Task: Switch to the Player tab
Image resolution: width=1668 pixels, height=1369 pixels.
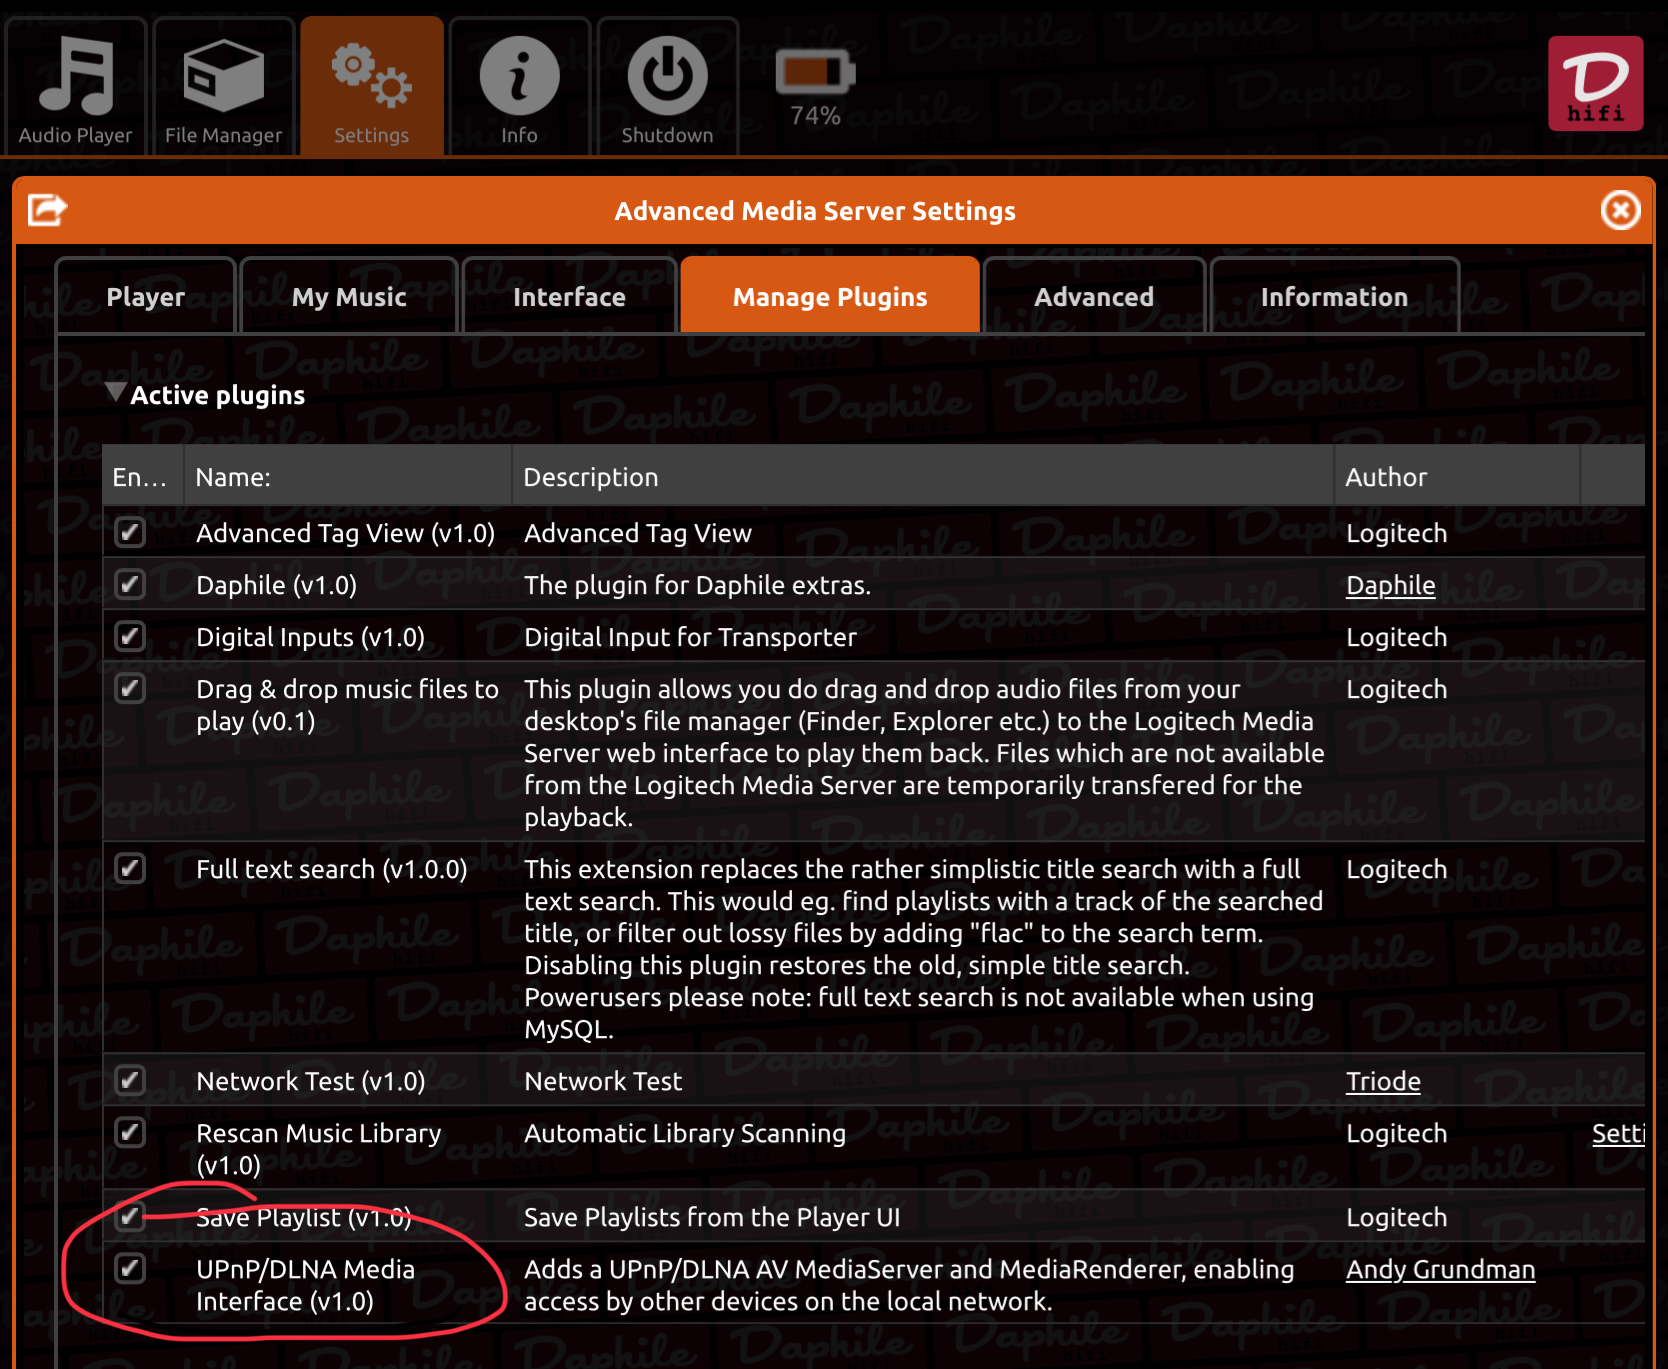Action: point(146,296)
